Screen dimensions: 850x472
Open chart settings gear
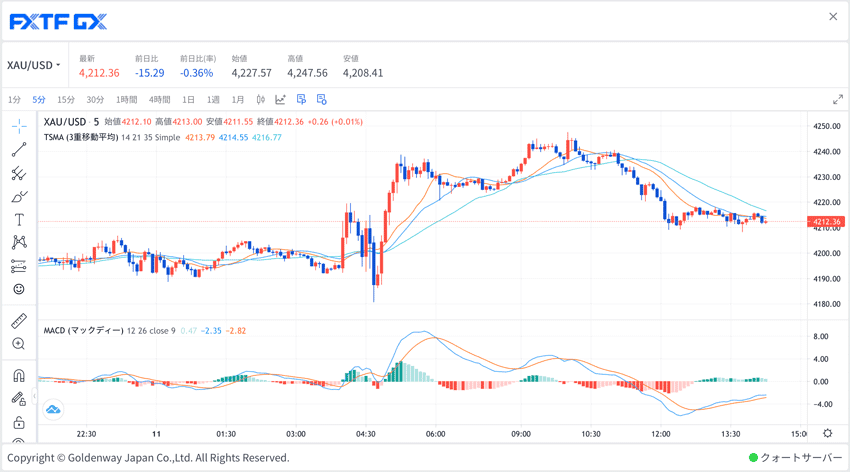click(x=828, y=433)
